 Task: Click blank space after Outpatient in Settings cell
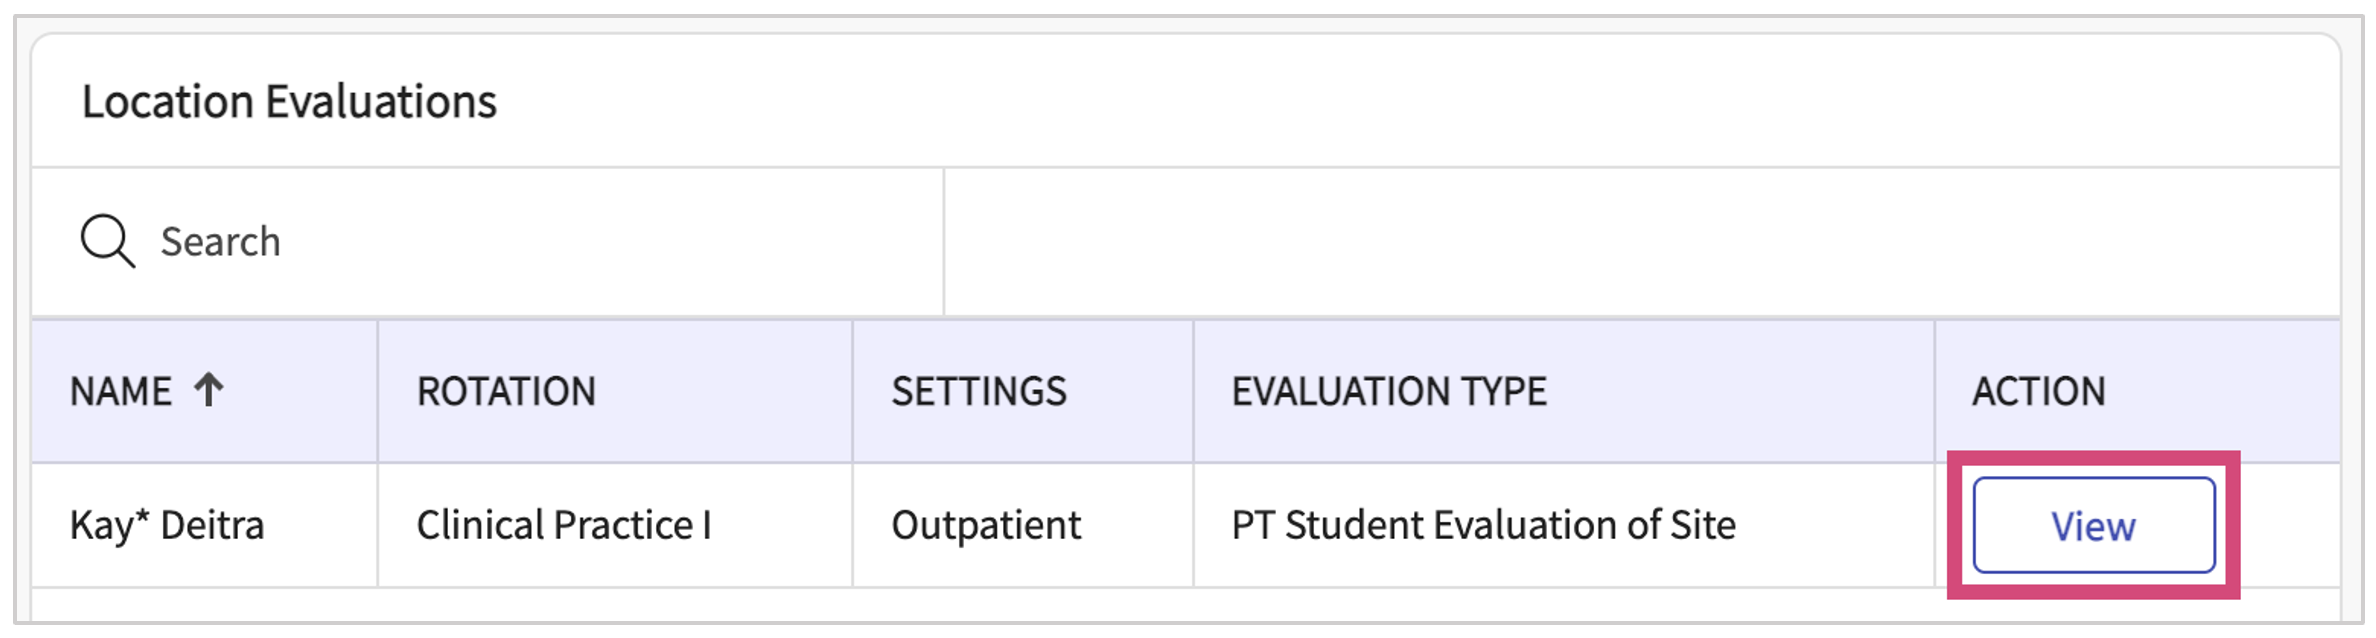tap(1140, 525)
